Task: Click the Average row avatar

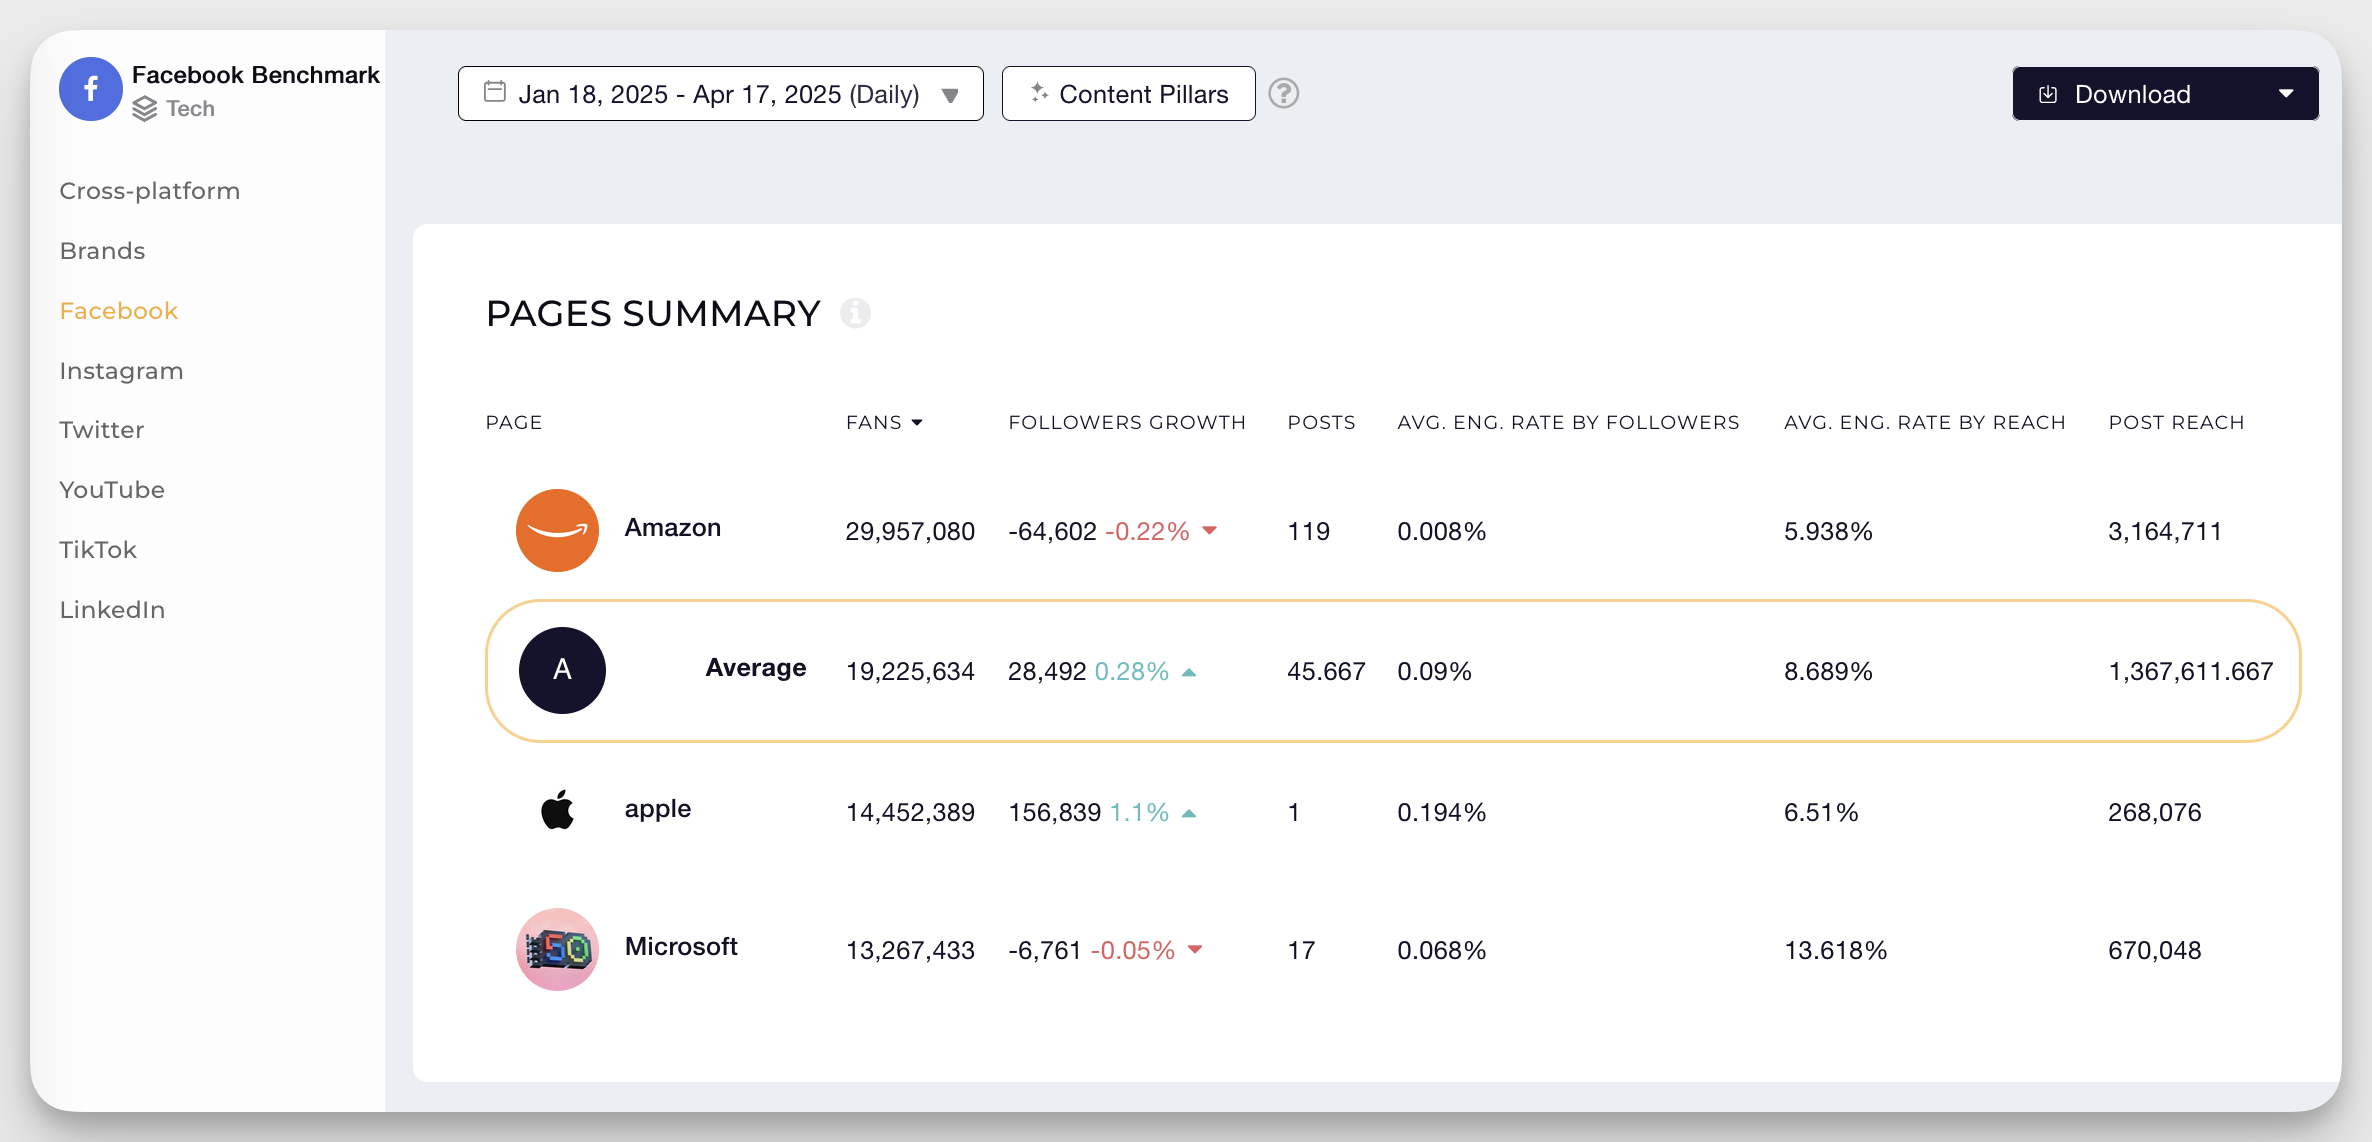Action: [x=562, y=670]
